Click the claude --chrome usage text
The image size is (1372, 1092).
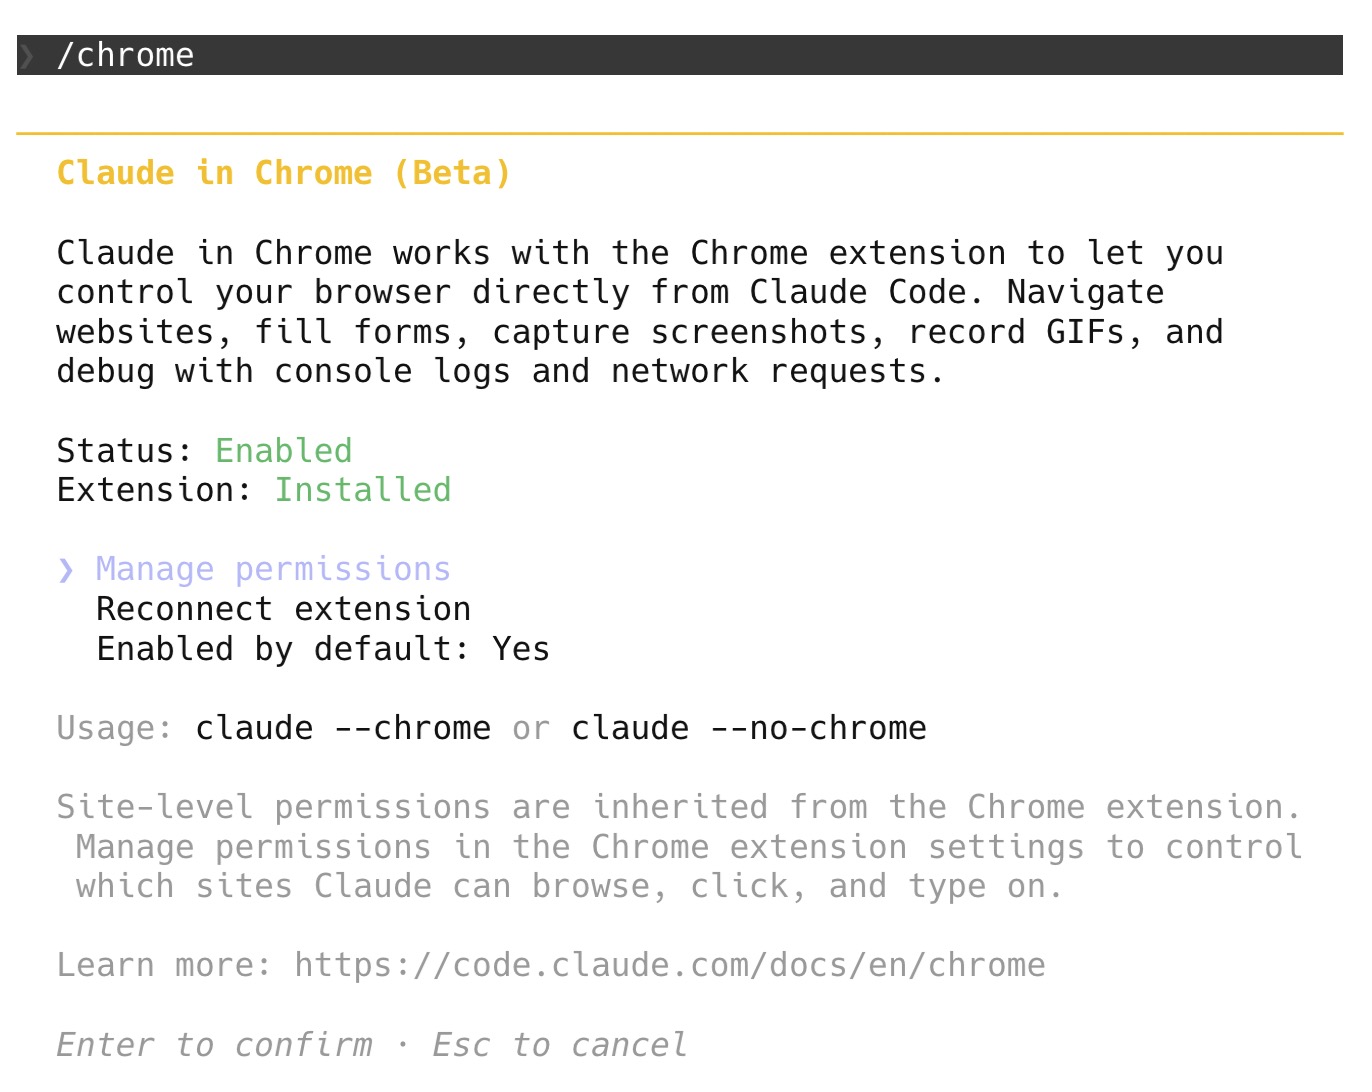340,728
